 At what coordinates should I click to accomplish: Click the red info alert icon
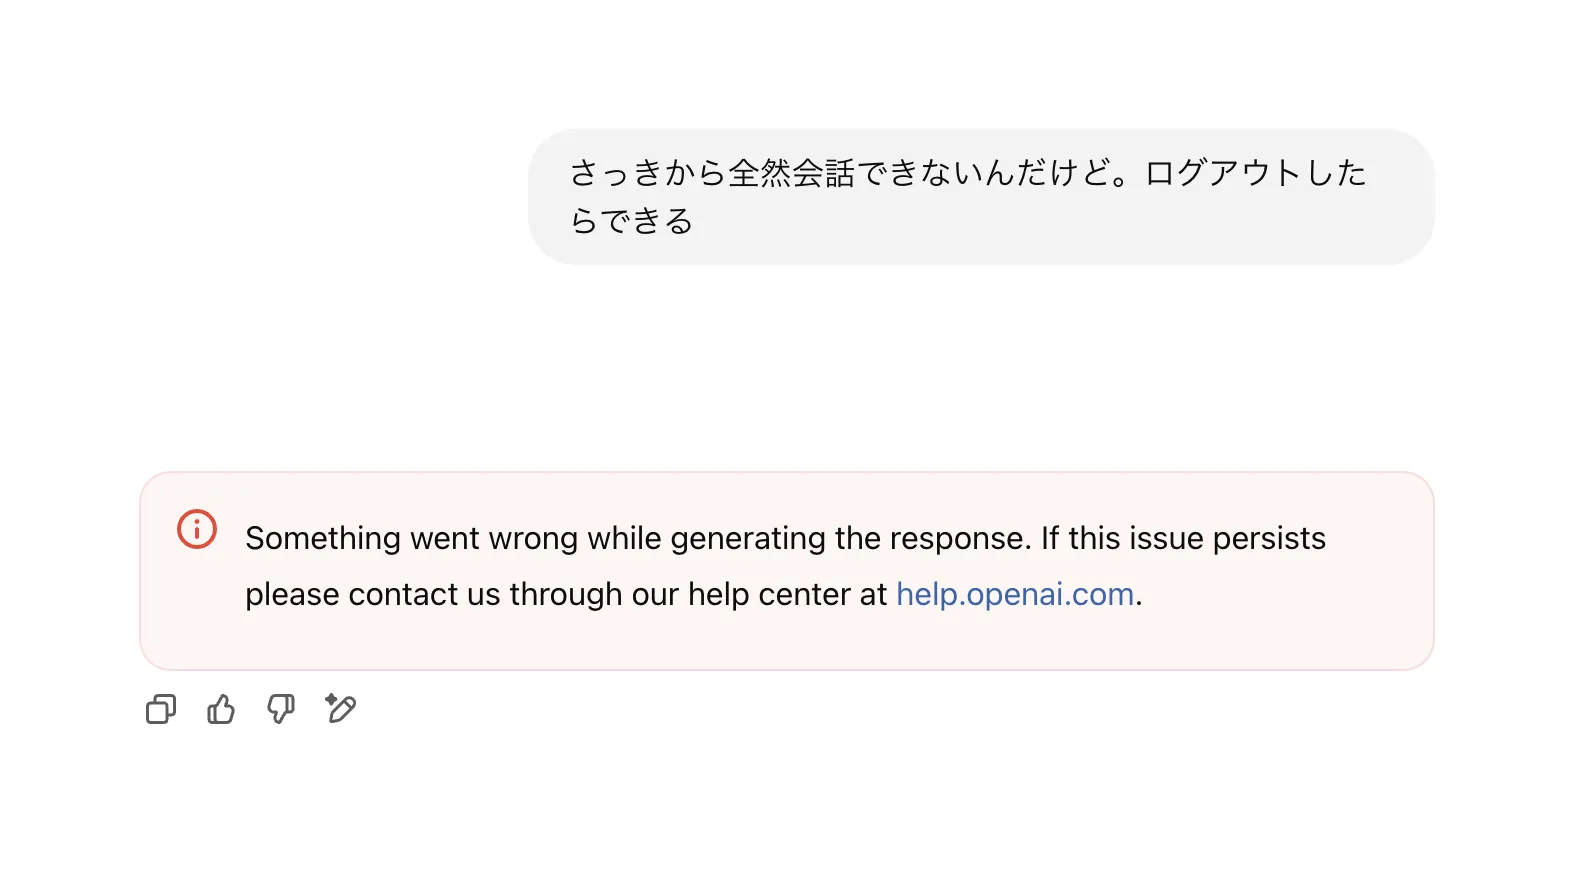[197, 529]
